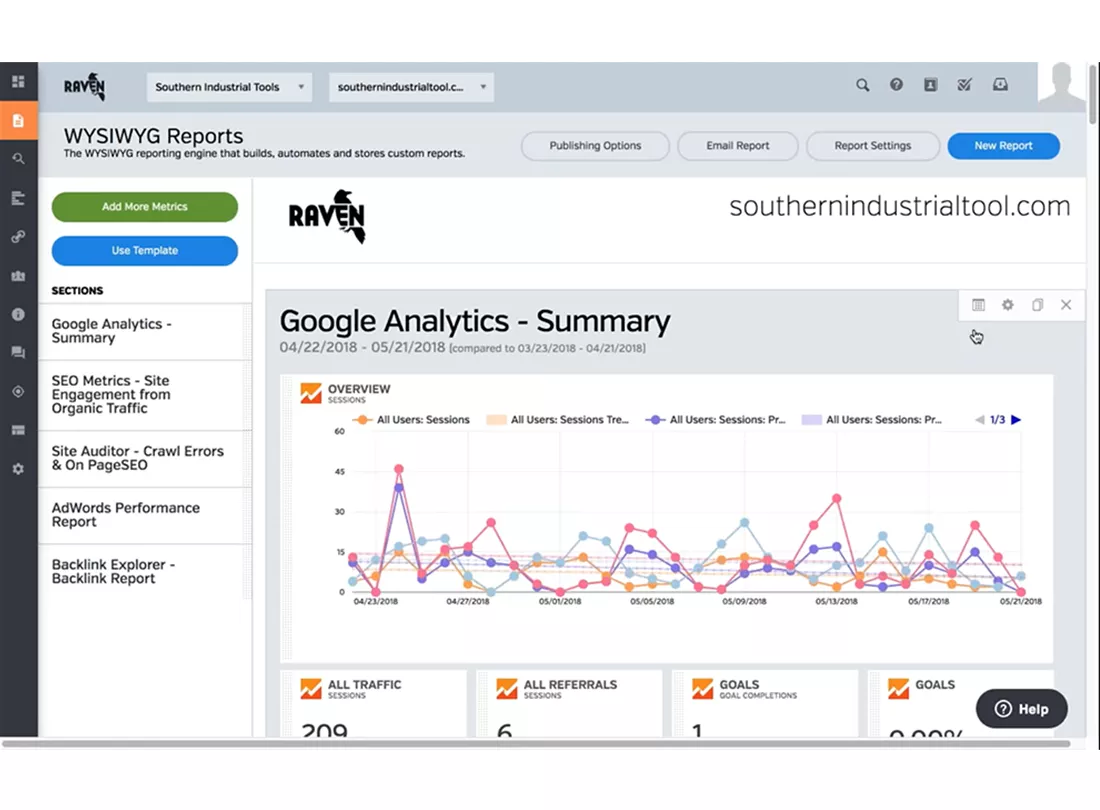
Task: Click the Use Template button
Action: [x=145, y=250]
